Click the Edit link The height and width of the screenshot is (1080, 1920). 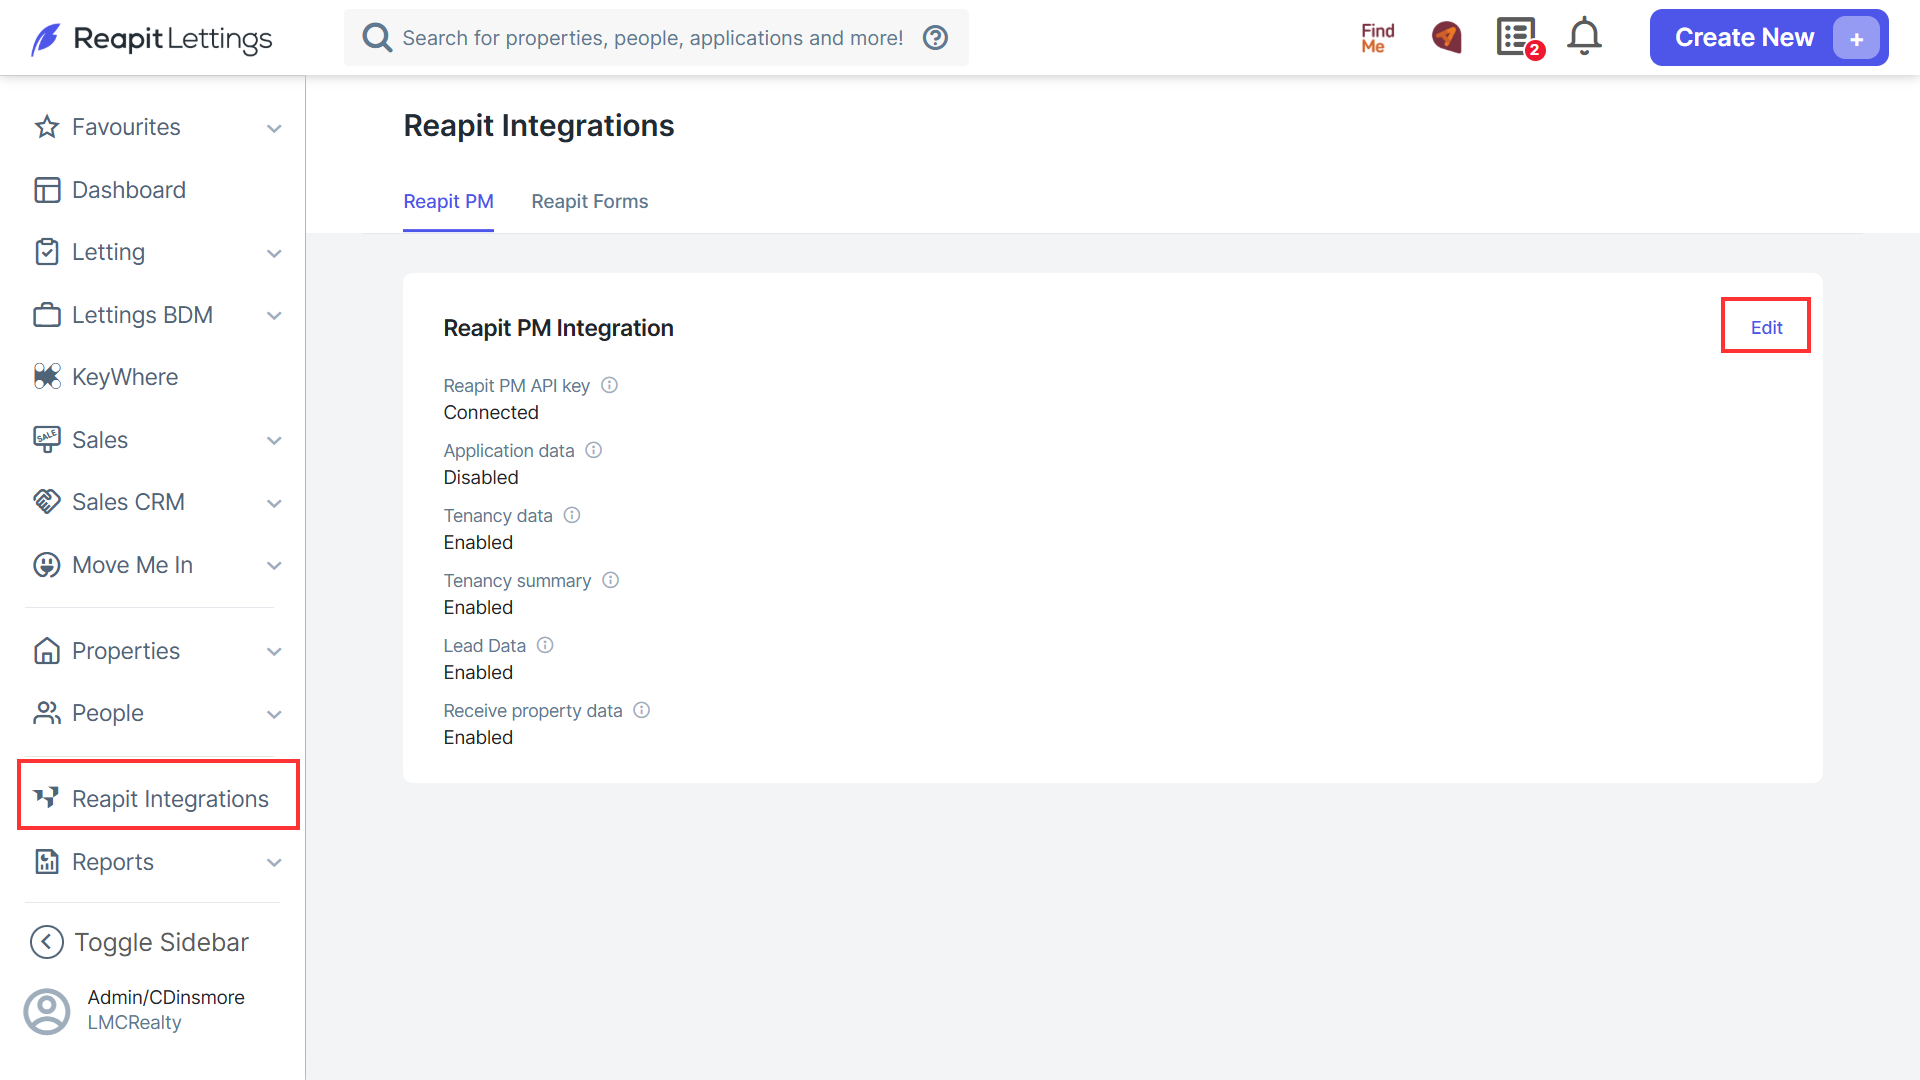pyautogui.click(x=1766, y=327)
